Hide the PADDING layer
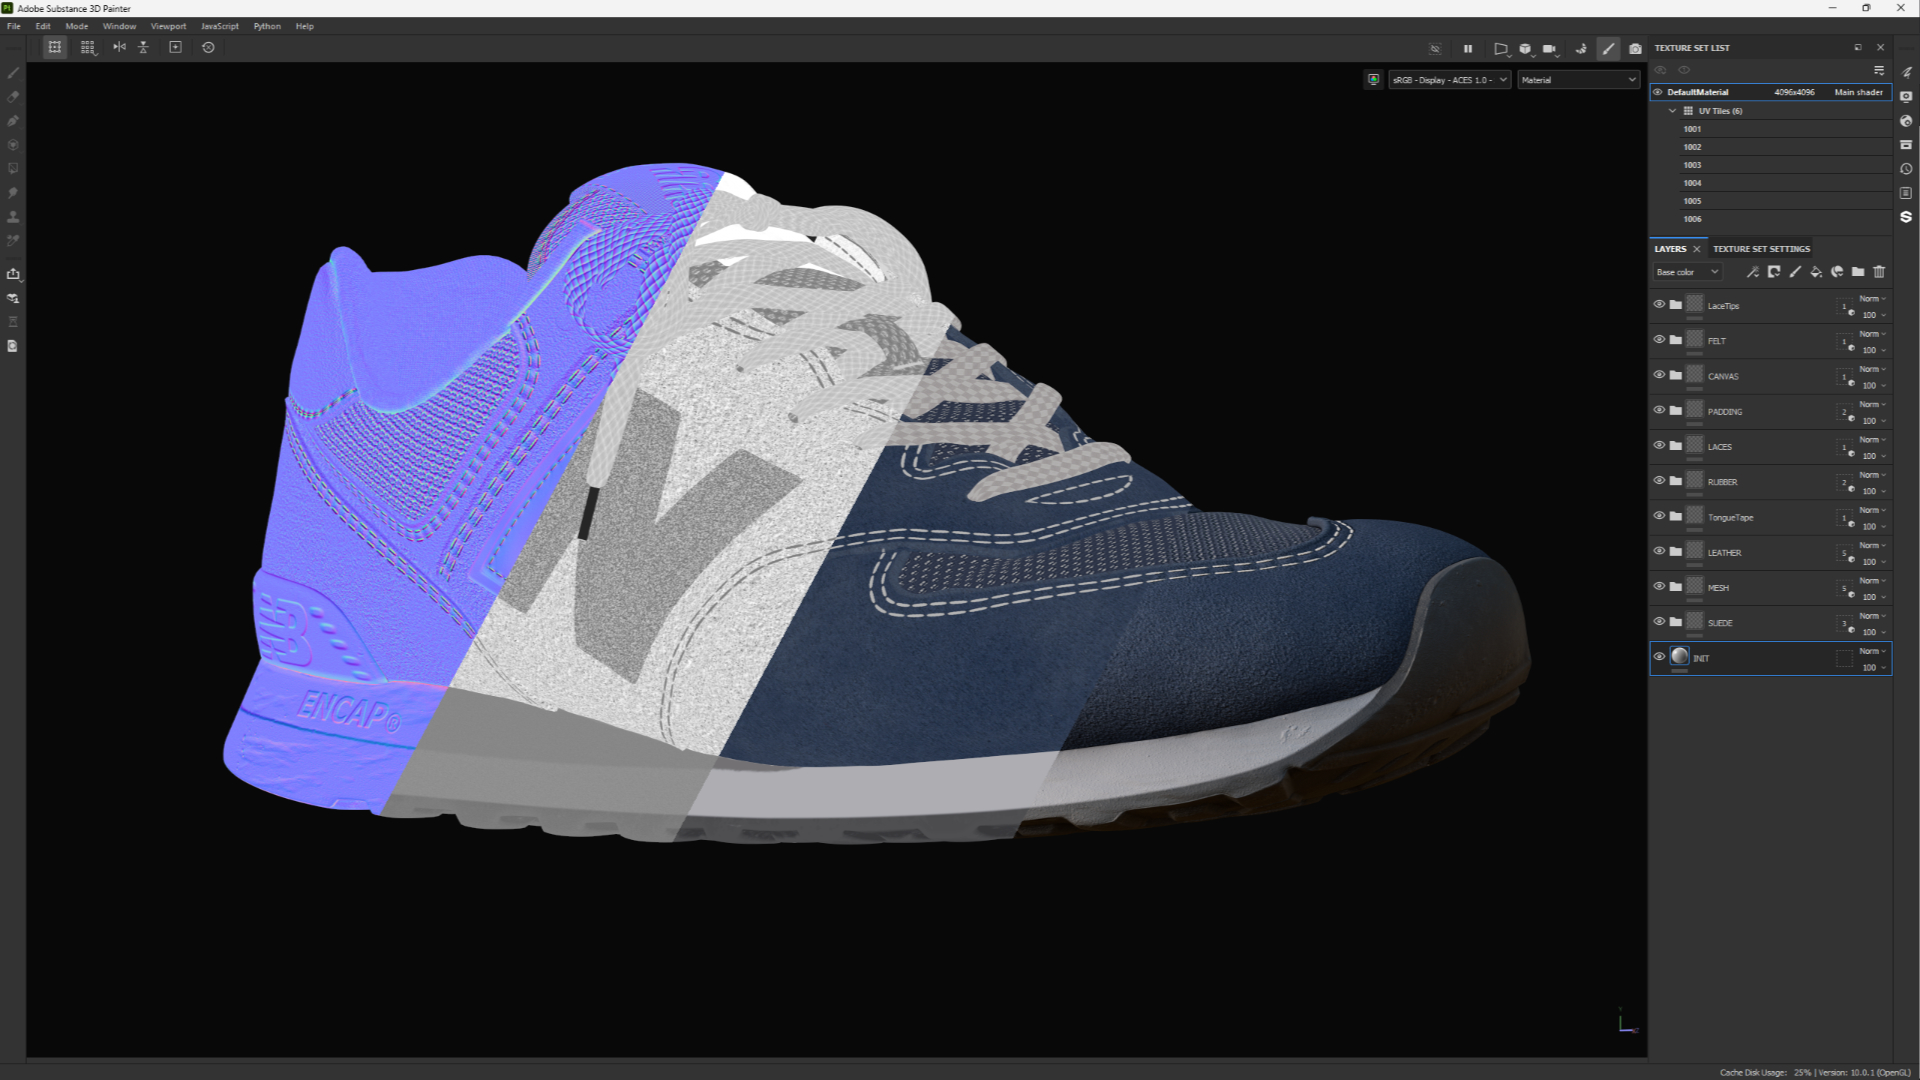The width and height of the screenshot is (1920, 1080). (x=1659, y=410)
